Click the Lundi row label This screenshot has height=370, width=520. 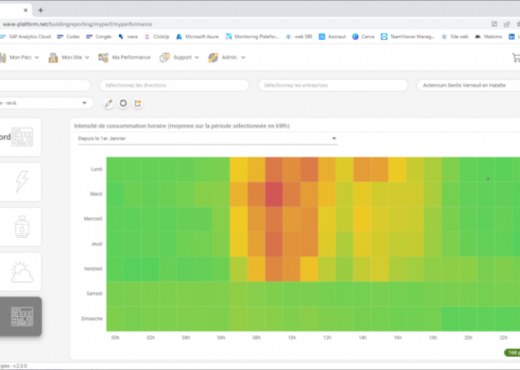(96, 169)
